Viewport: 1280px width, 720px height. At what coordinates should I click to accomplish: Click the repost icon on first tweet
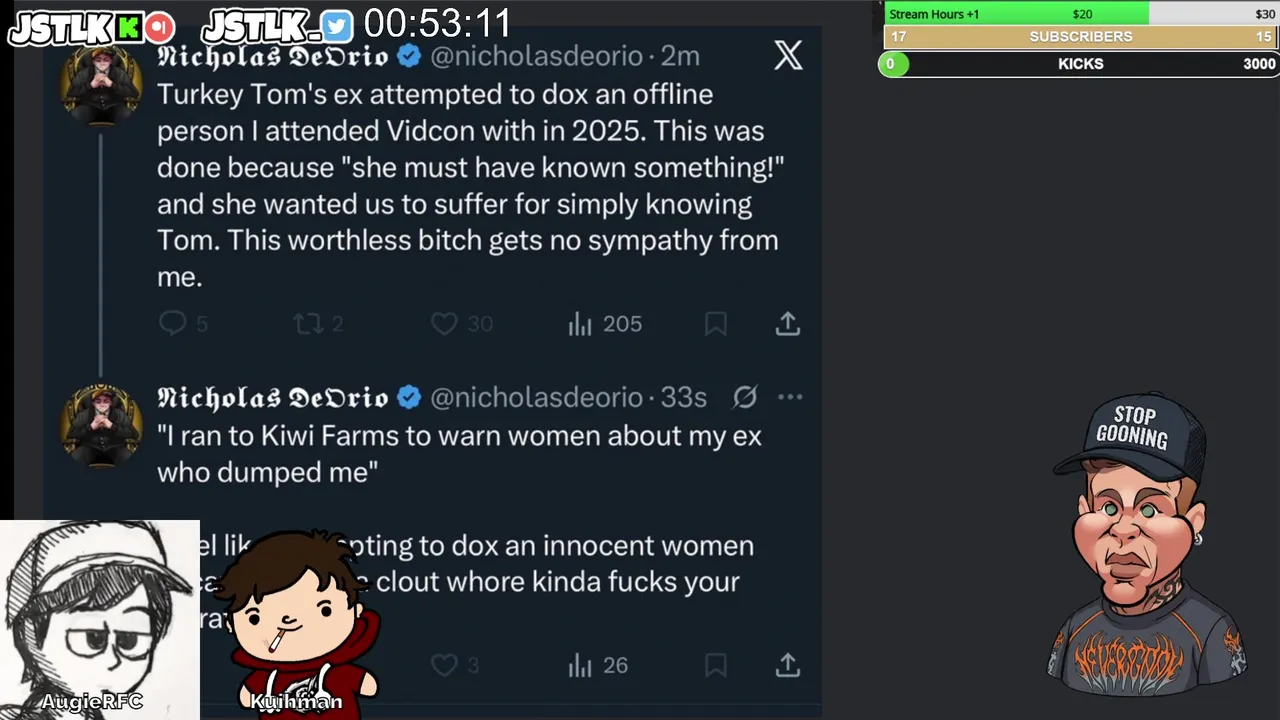click(307, 323)
